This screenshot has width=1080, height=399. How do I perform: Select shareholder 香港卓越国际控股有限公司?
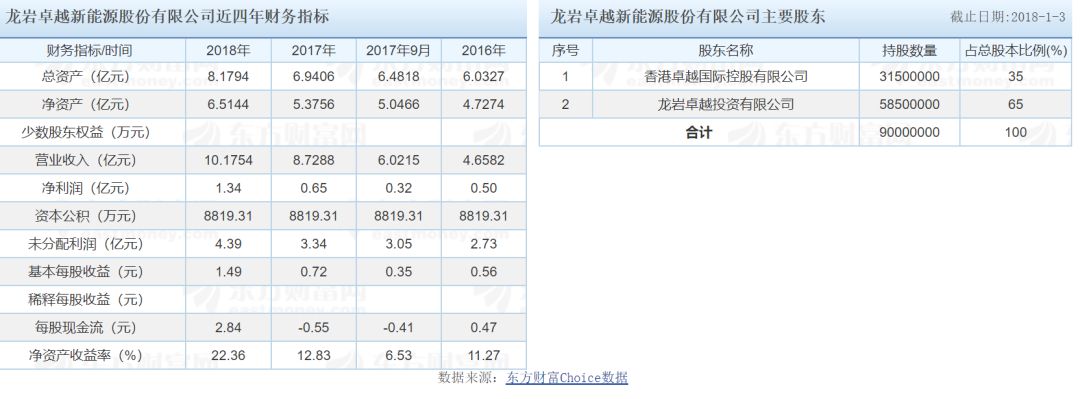(726, 76)
